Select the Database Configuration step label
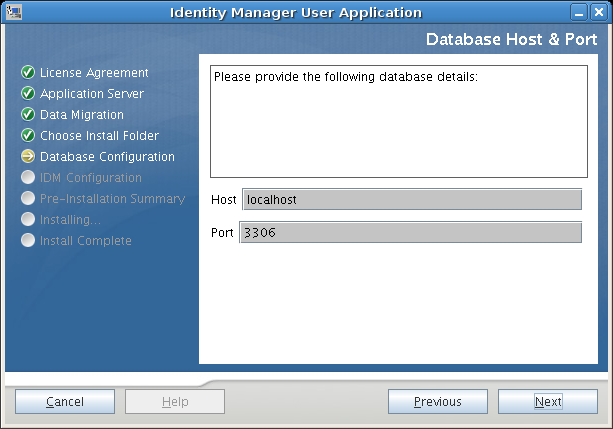 click(107, 157)
